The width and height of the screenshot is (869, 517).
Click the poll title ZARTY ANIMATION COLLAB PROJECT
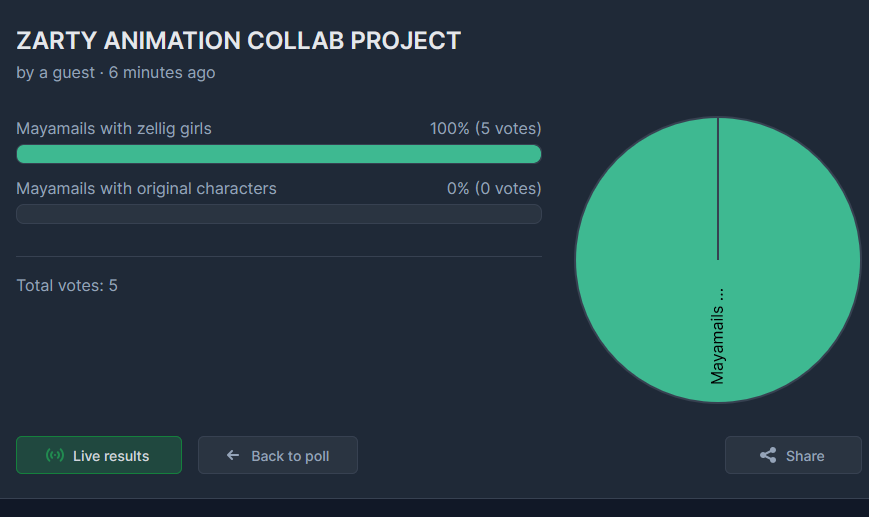coord(238,40)
